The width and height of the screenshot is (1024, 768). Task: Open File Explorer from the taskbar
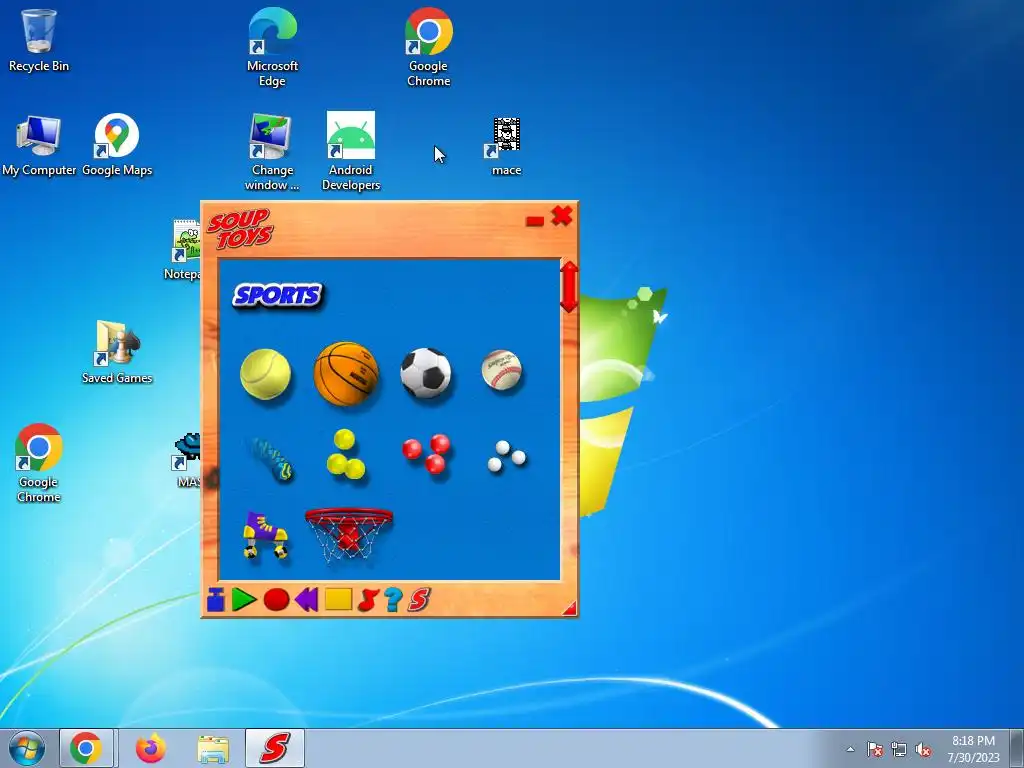point(213,748)
